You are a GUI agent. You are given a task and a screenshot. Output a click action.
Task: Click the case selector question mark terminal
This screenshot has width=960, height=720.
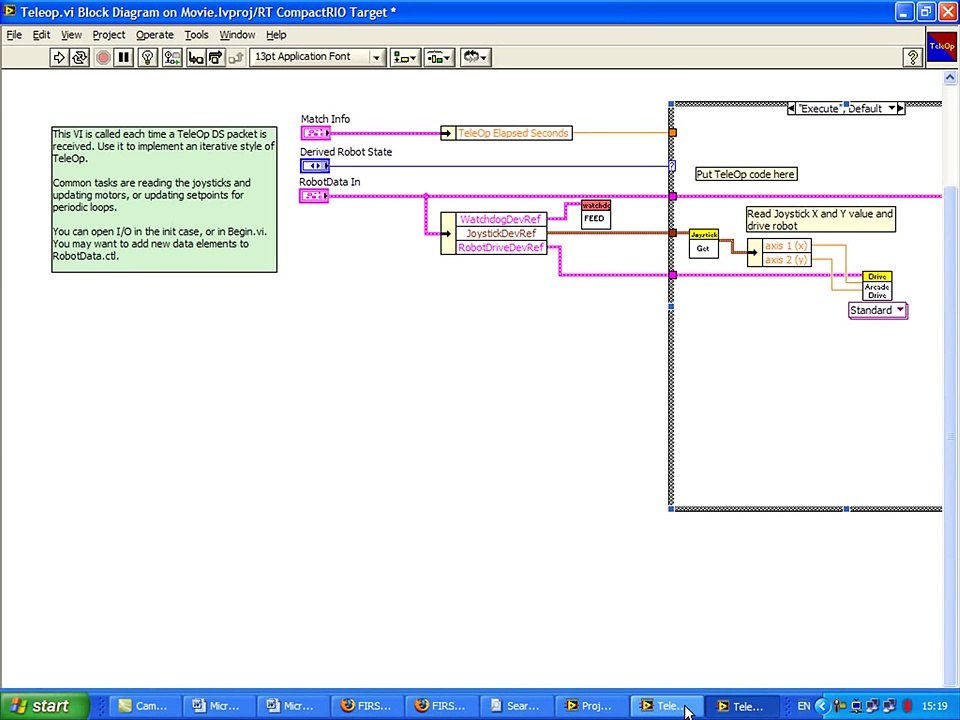672,166
